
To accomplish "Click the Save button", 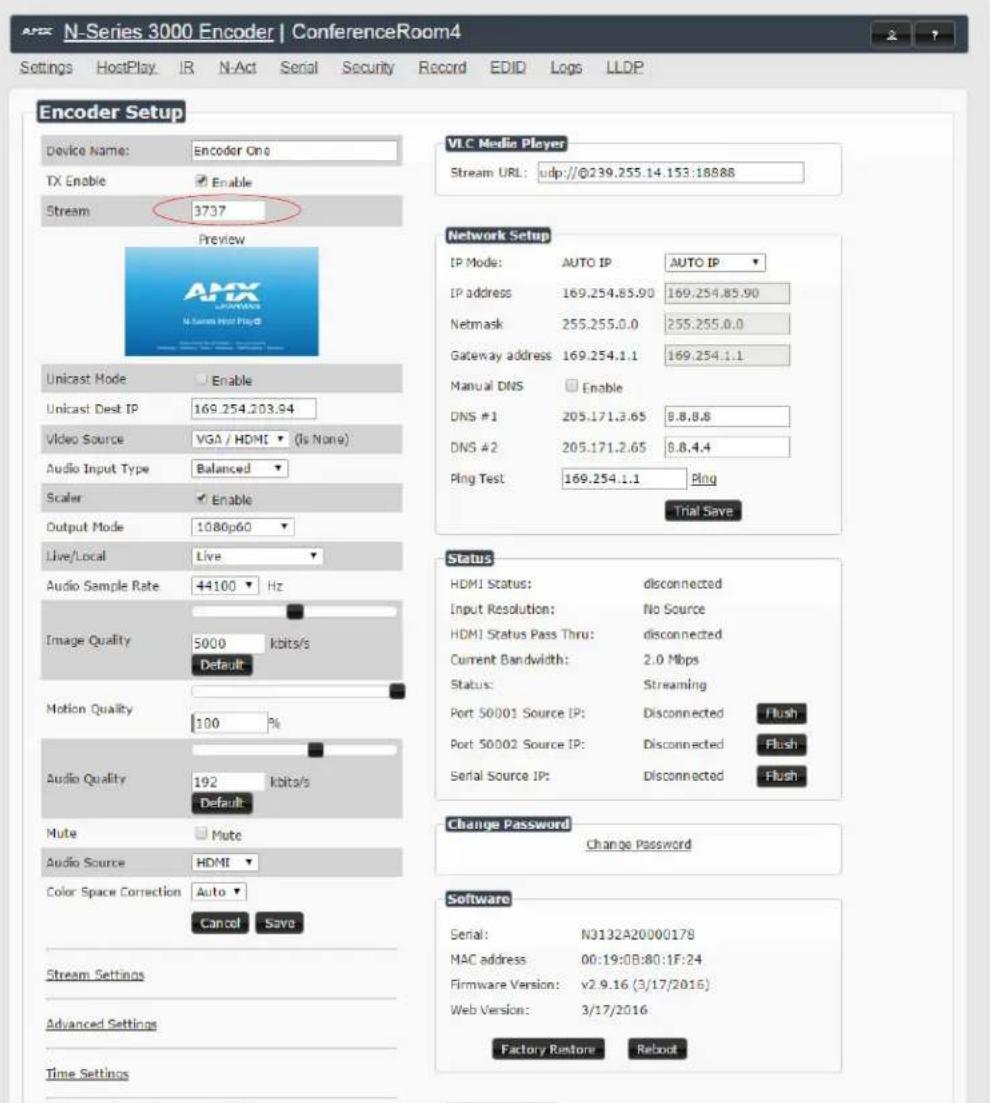I will click(279, 923).
